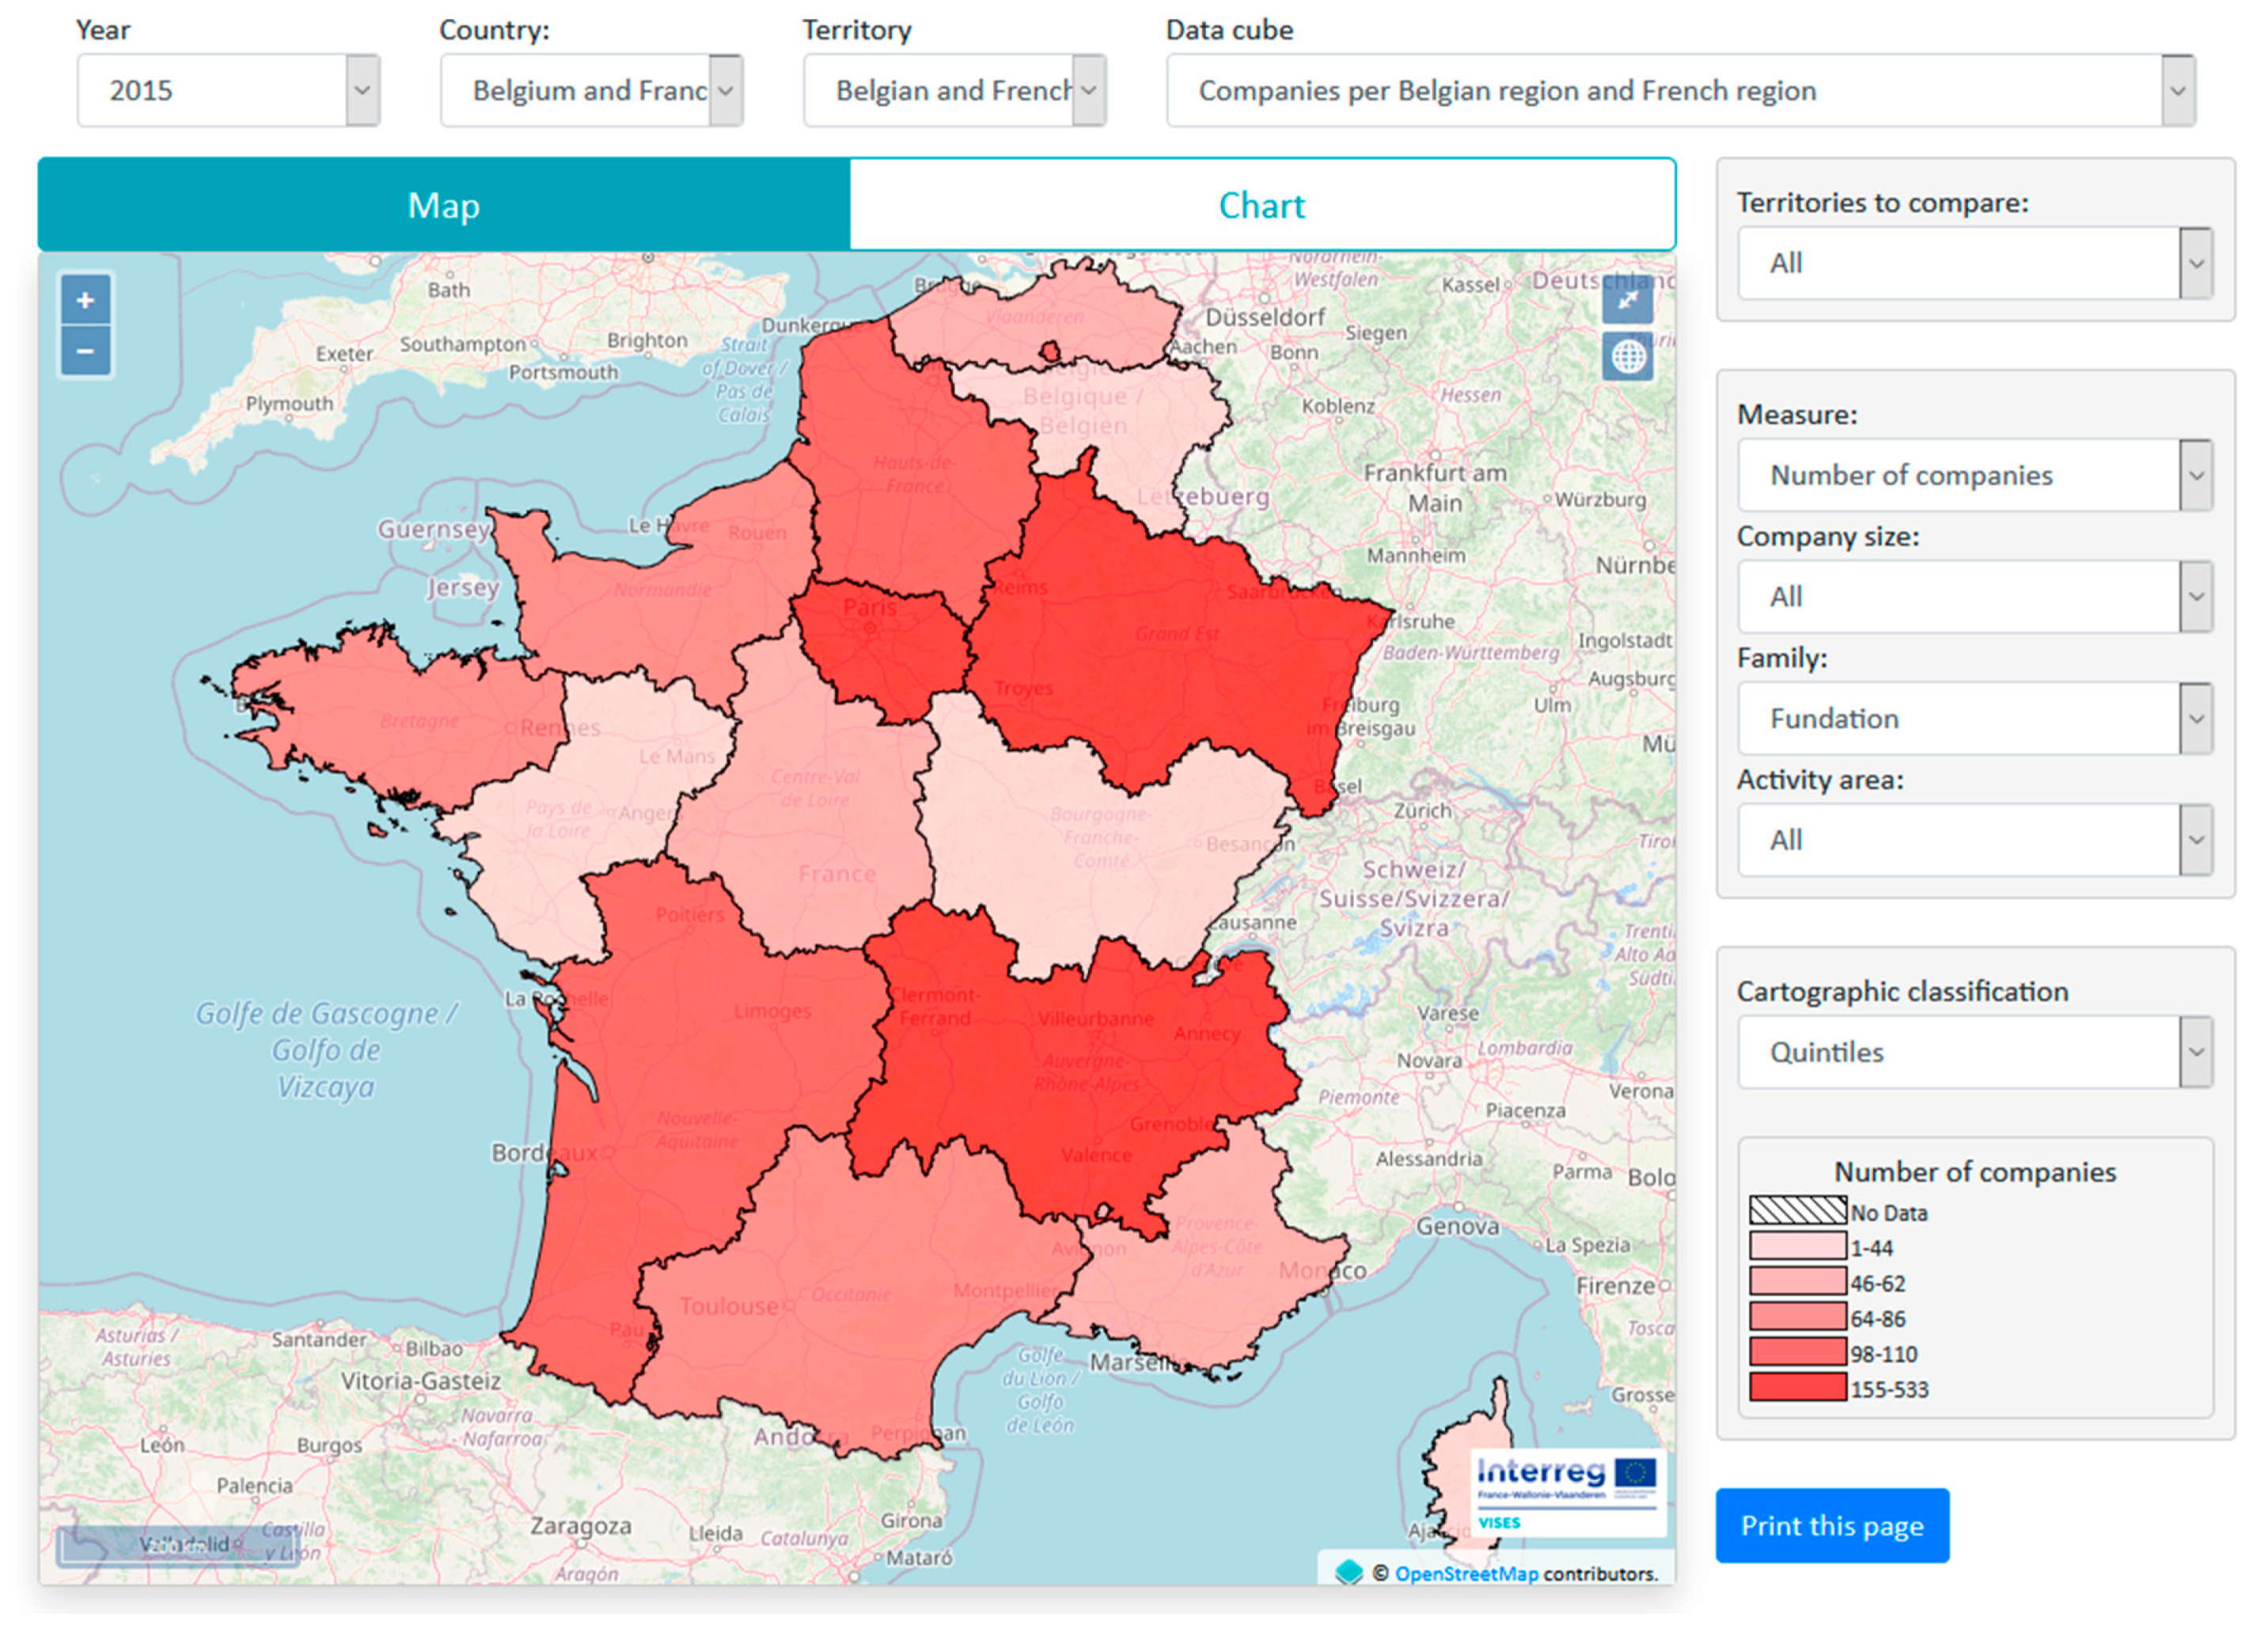Viewport: 2268px width, 1625px height.
Task: Open the Cartographic classification Quintiles dropdown
Action: (x=1974, y=1052)
